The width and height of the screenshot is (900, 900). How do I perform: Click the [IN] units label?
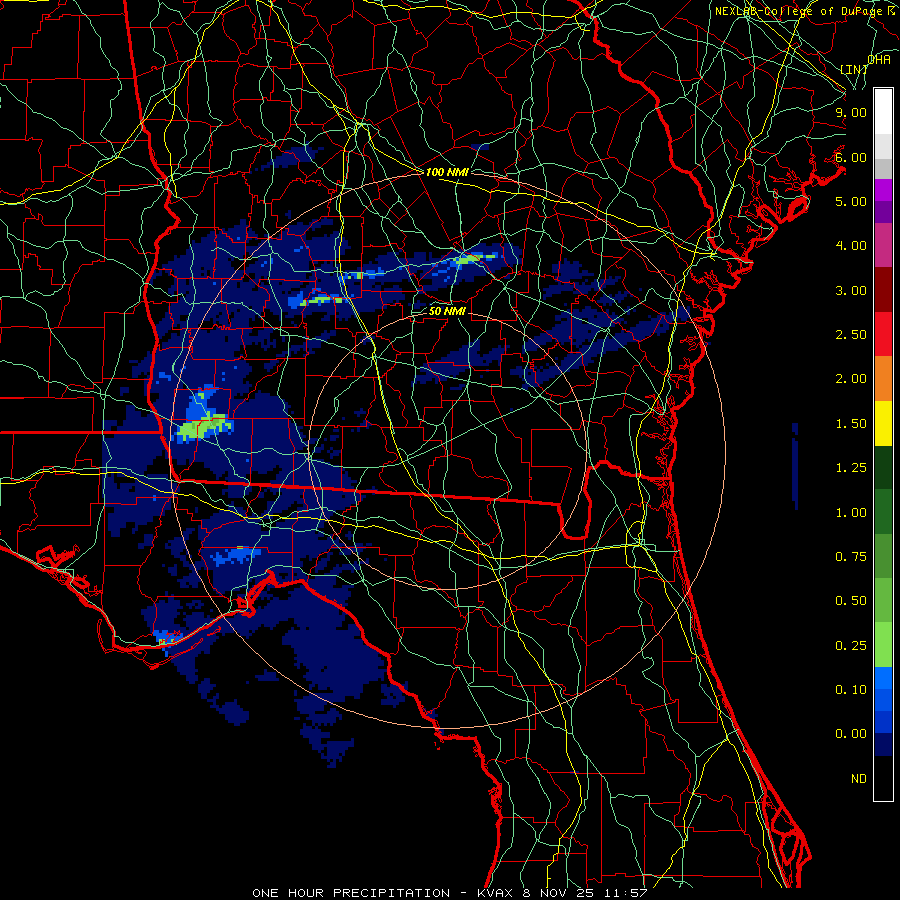854,69
